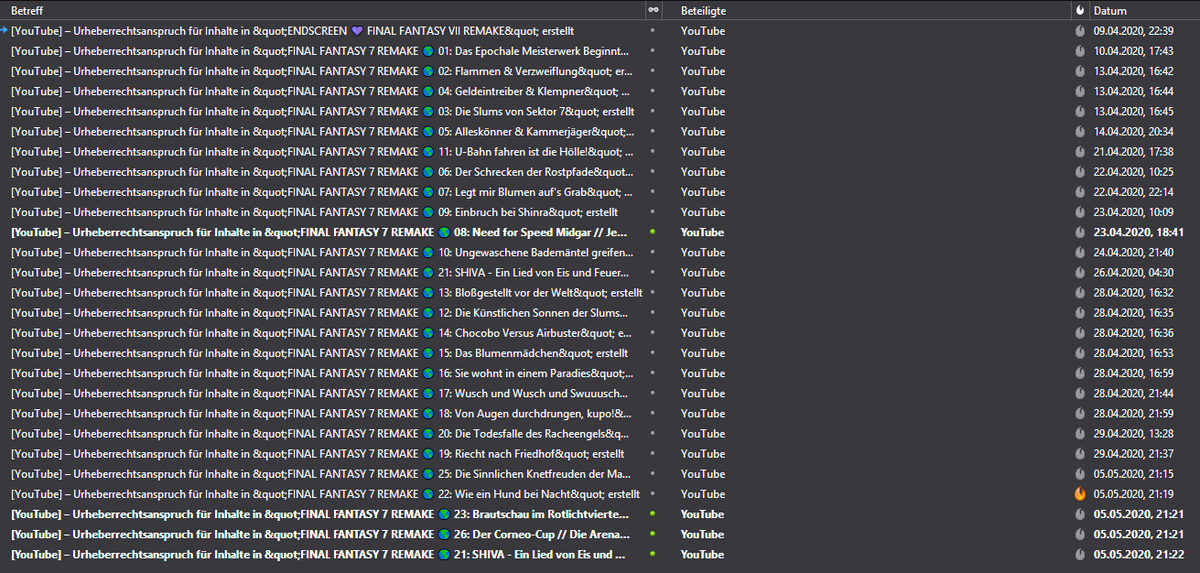The height and width of the screenshot is (573, 1200).
Task: Select message '15: Das Blumenmädchen'
Action: click(x=319, y=353)
